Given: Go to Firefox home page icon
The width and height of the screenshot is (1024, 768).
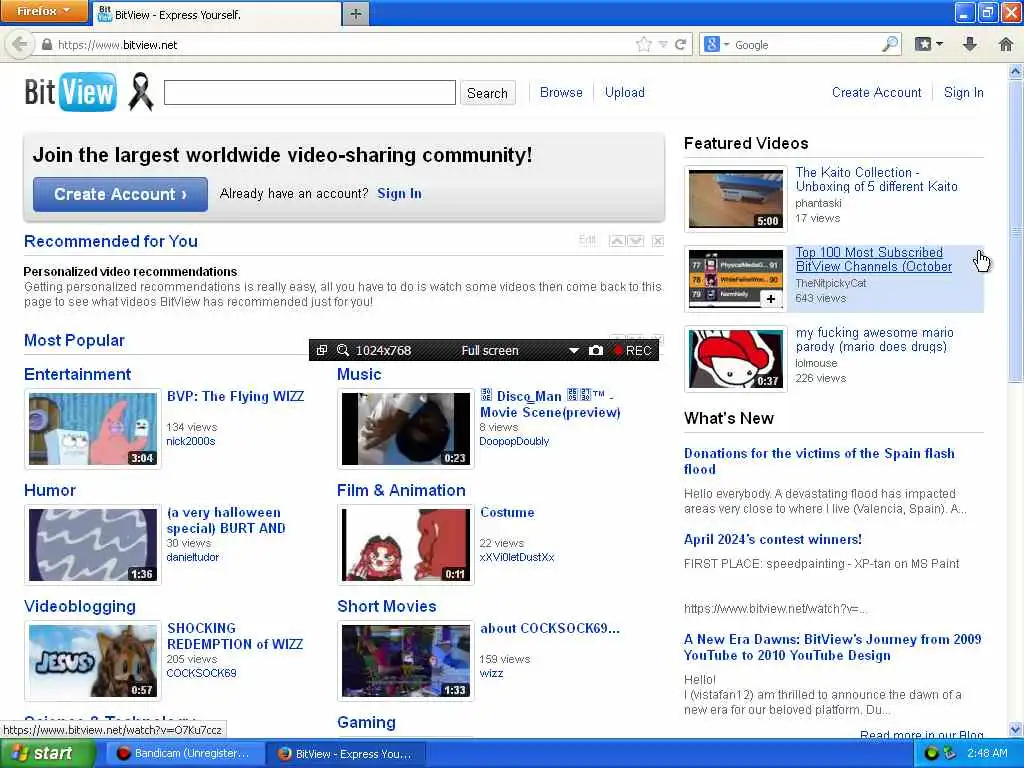Looking at the screenshot, I should pos(1006,44).
